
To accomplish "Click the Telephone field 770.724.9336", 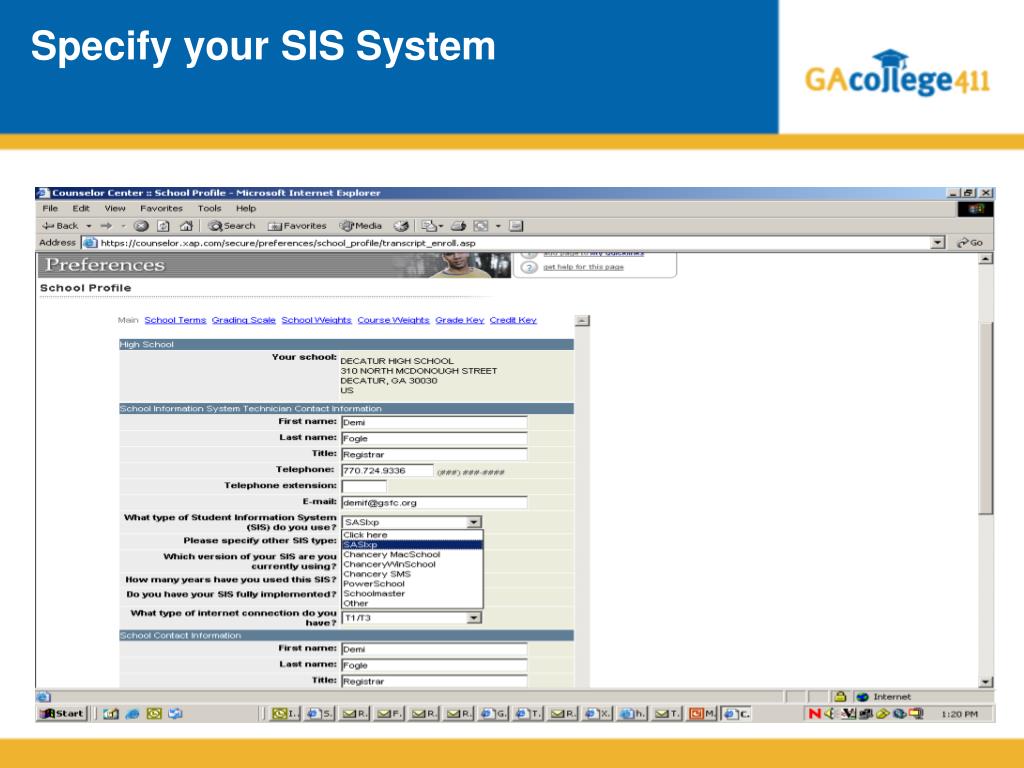I will tap(387, 470).
